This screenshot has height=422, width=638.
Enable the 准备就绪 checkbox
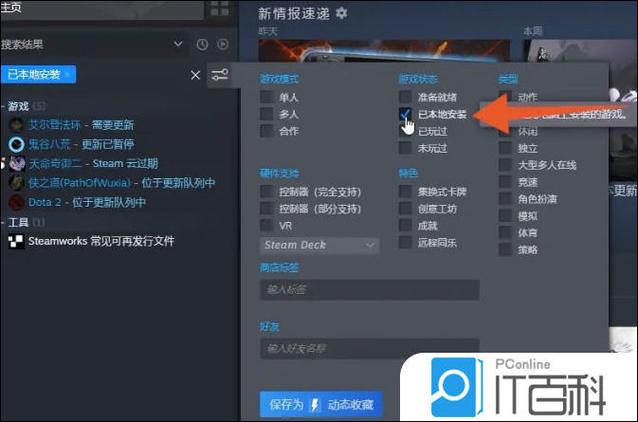pos(405,97)
